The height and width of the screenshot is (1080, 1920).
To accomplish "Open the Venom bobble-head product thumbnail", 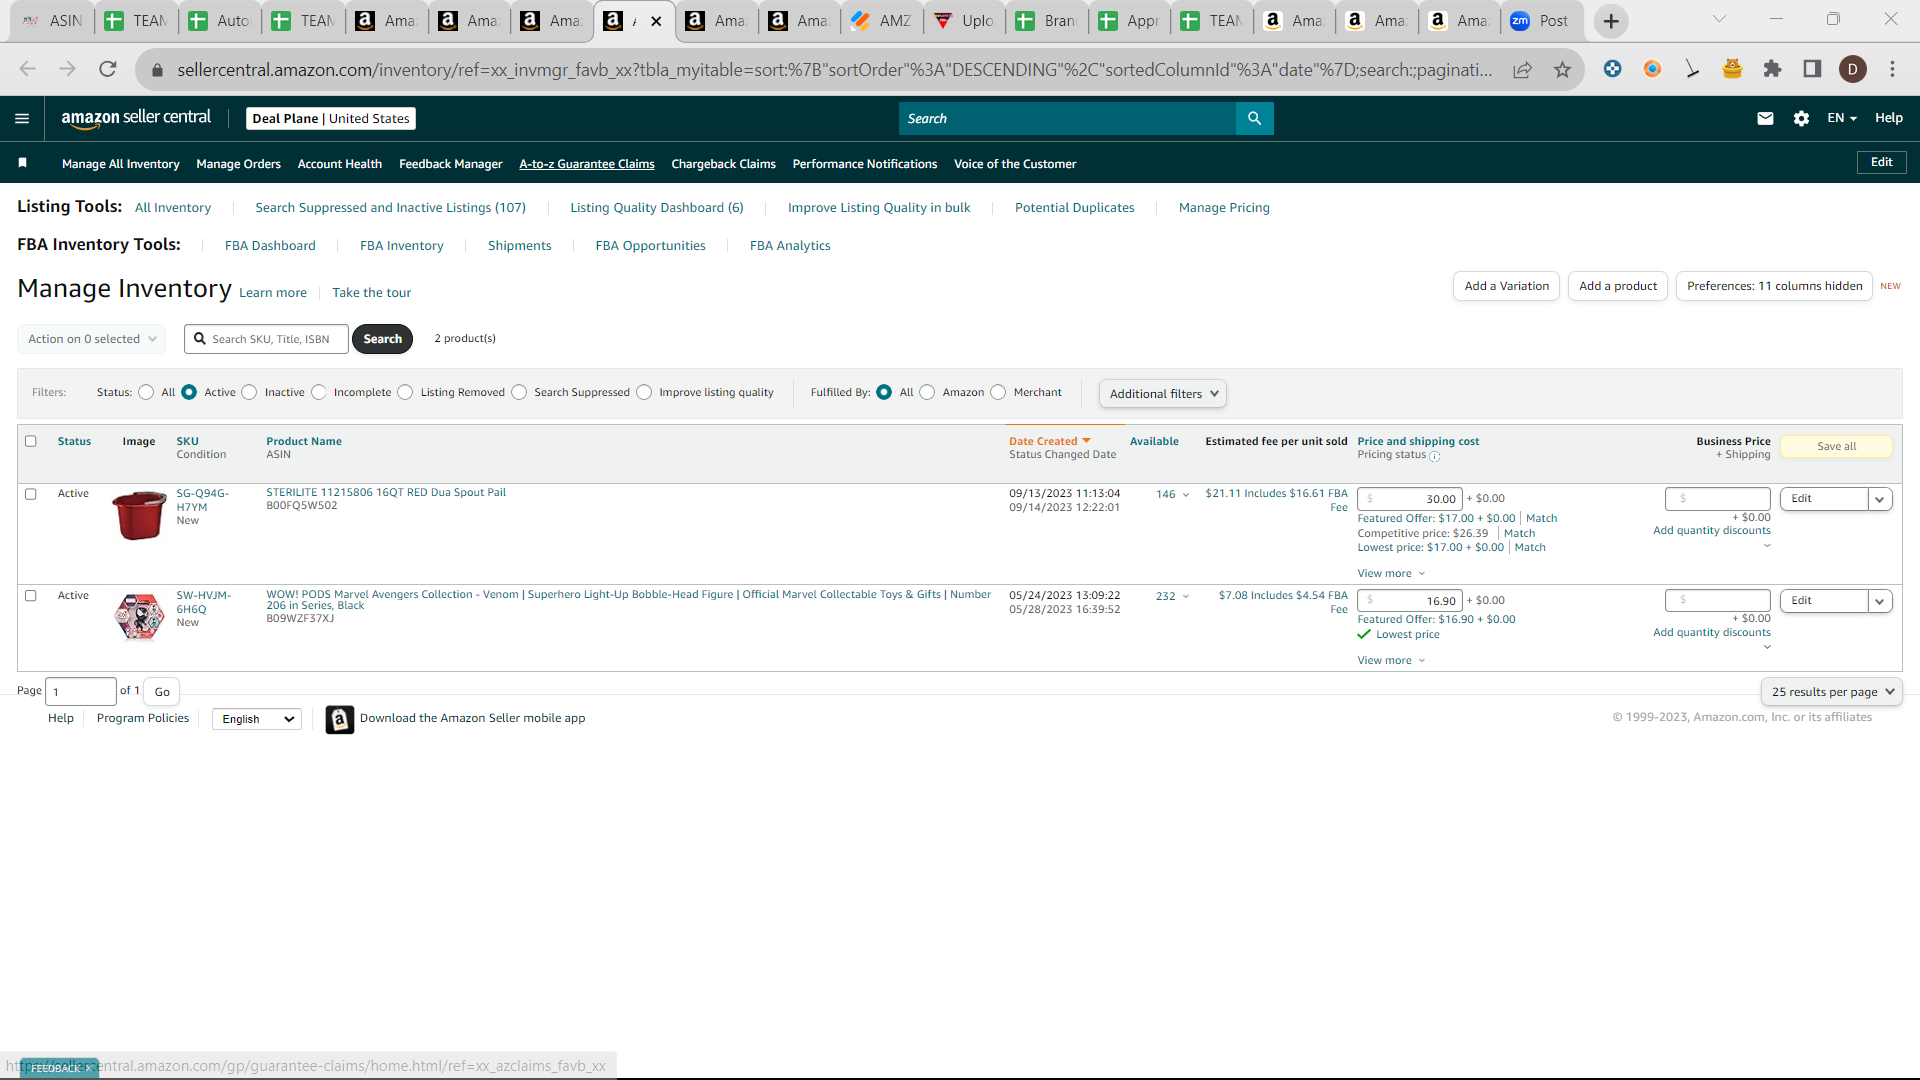I will pos(139,616).
